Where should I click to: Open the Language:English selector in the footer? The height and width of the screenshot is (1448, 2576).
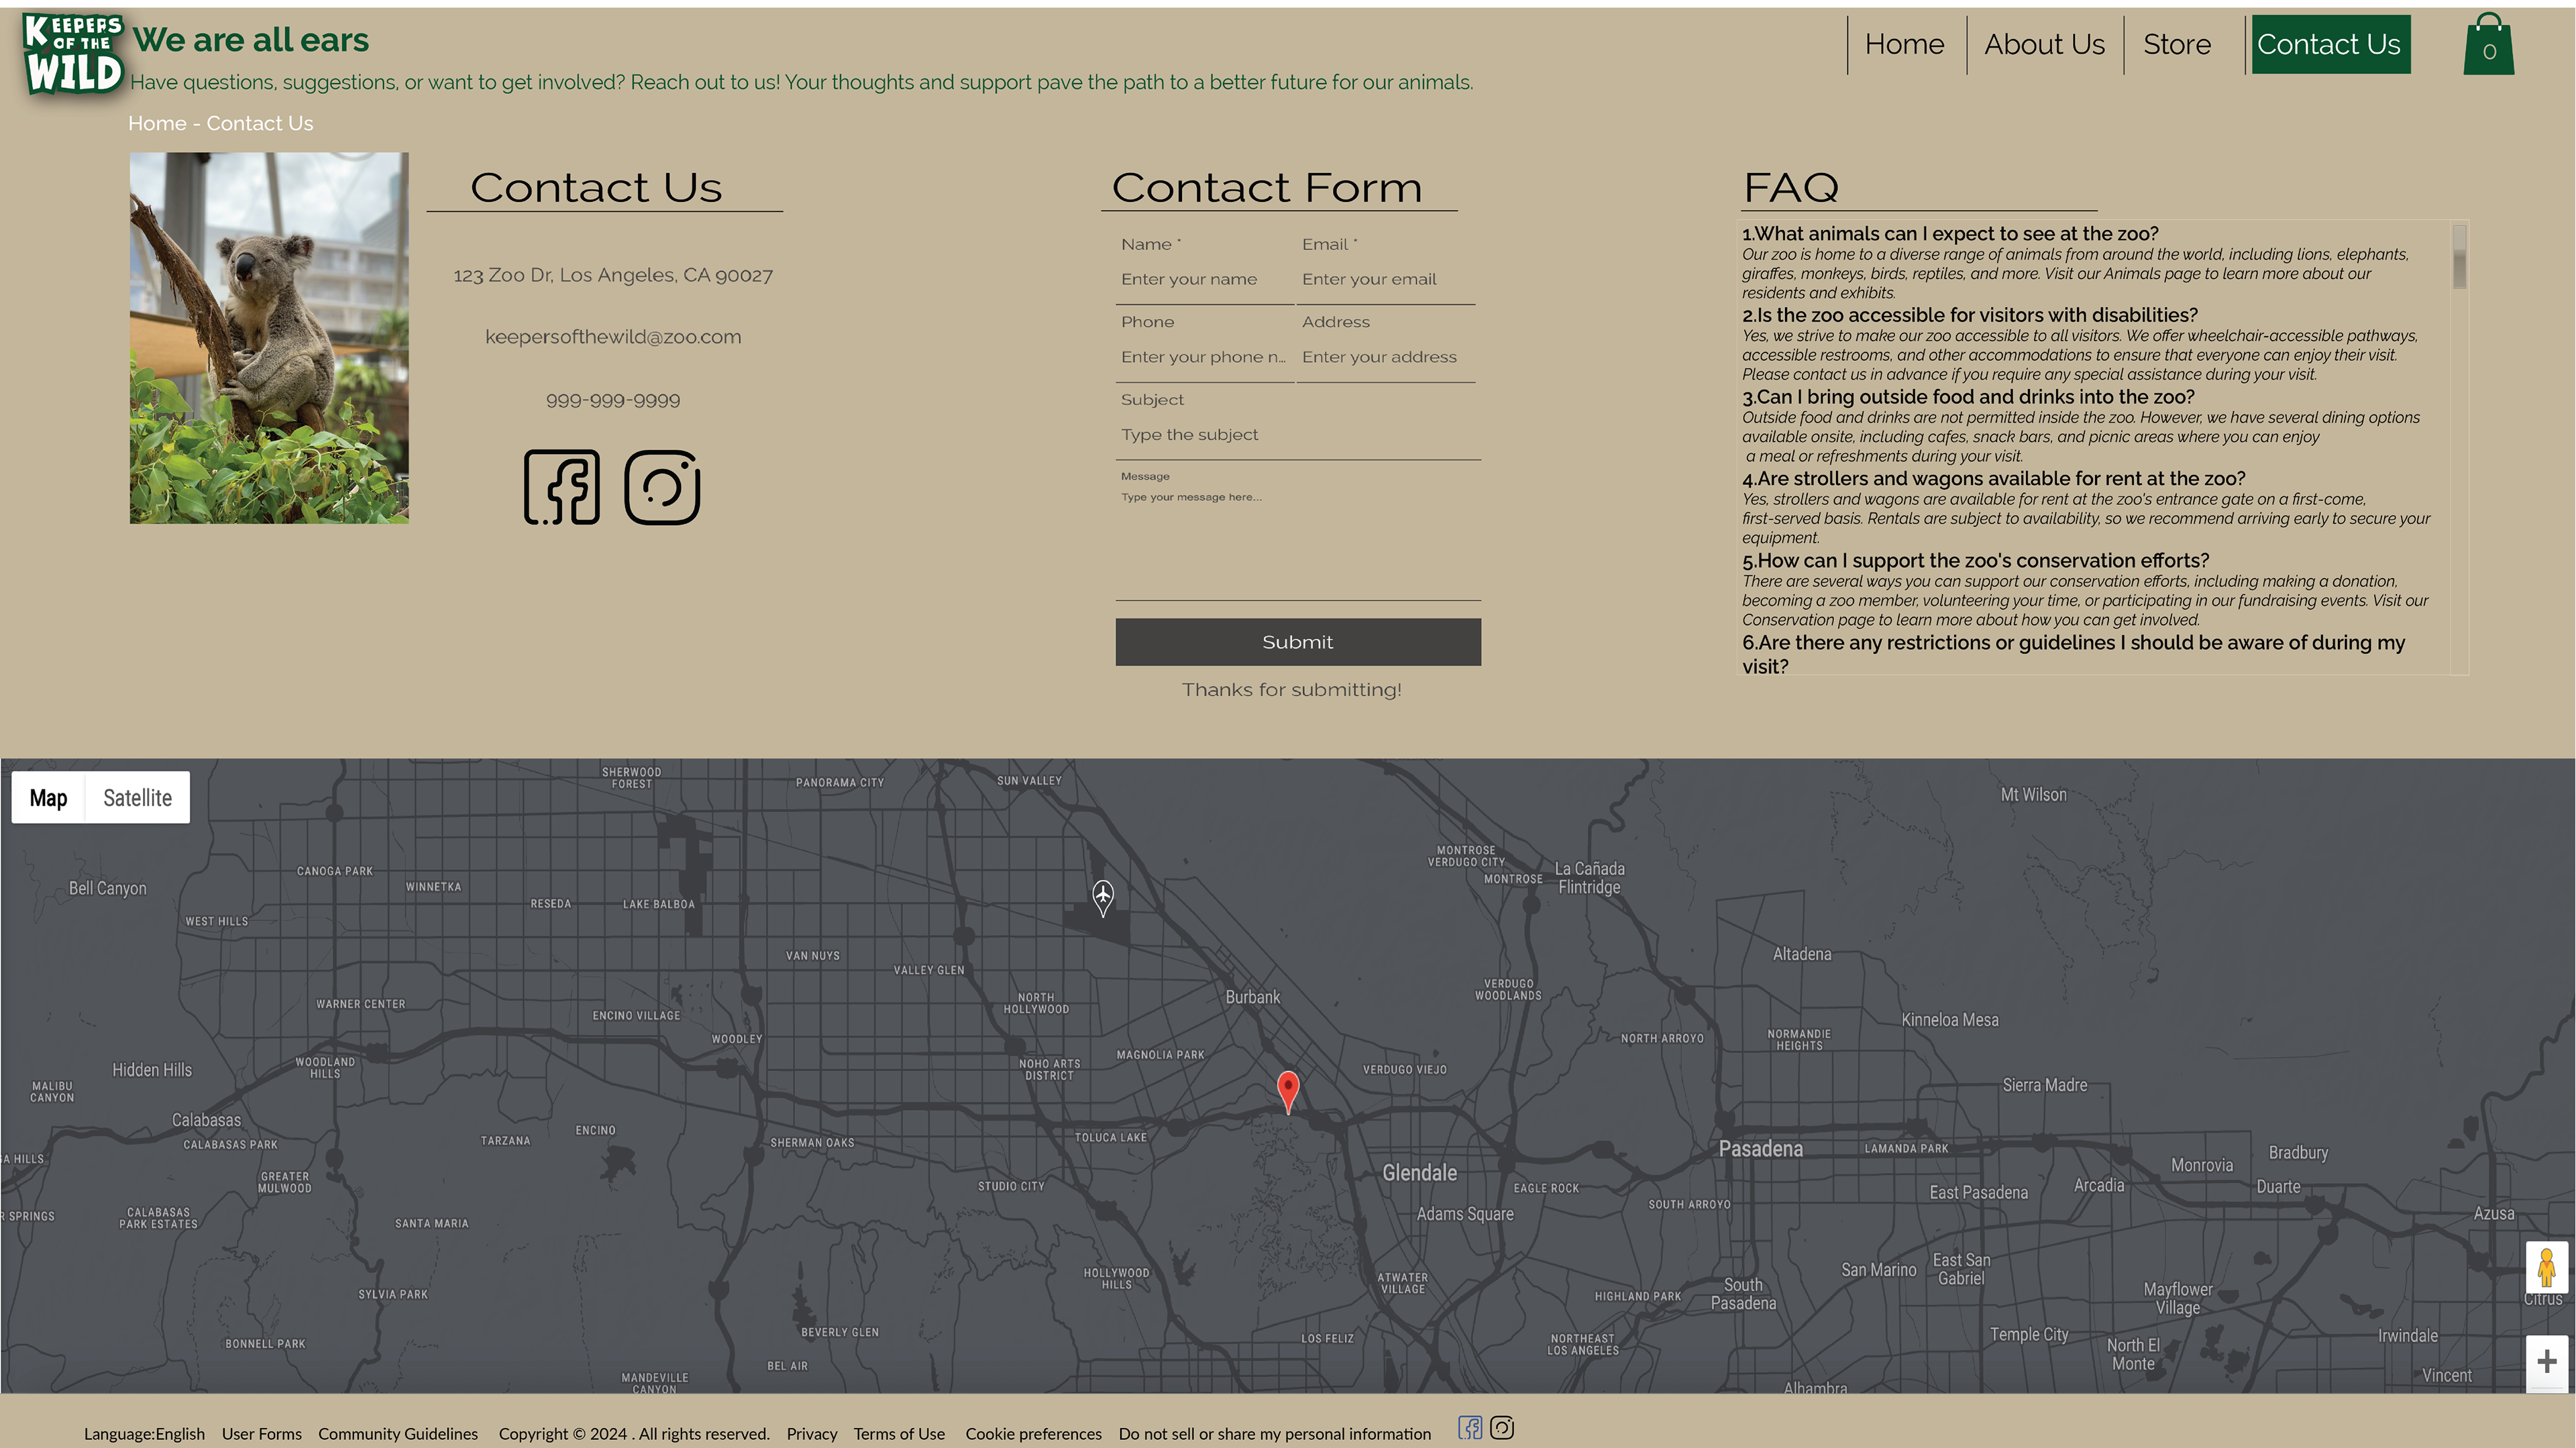tap(144, 1434)
